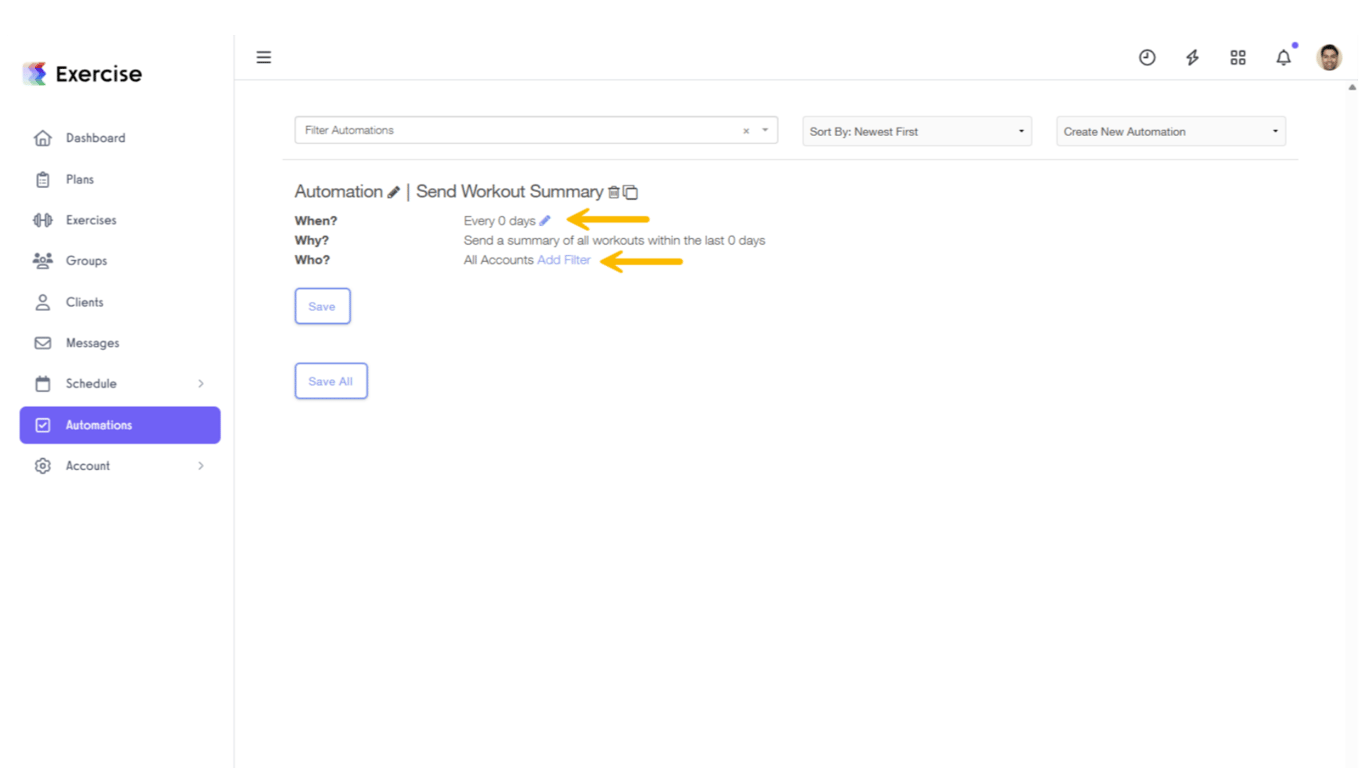Click the Add Filter link
Image resolution: width=1366 pixels, height=768 pixels.
pos(564,259)
